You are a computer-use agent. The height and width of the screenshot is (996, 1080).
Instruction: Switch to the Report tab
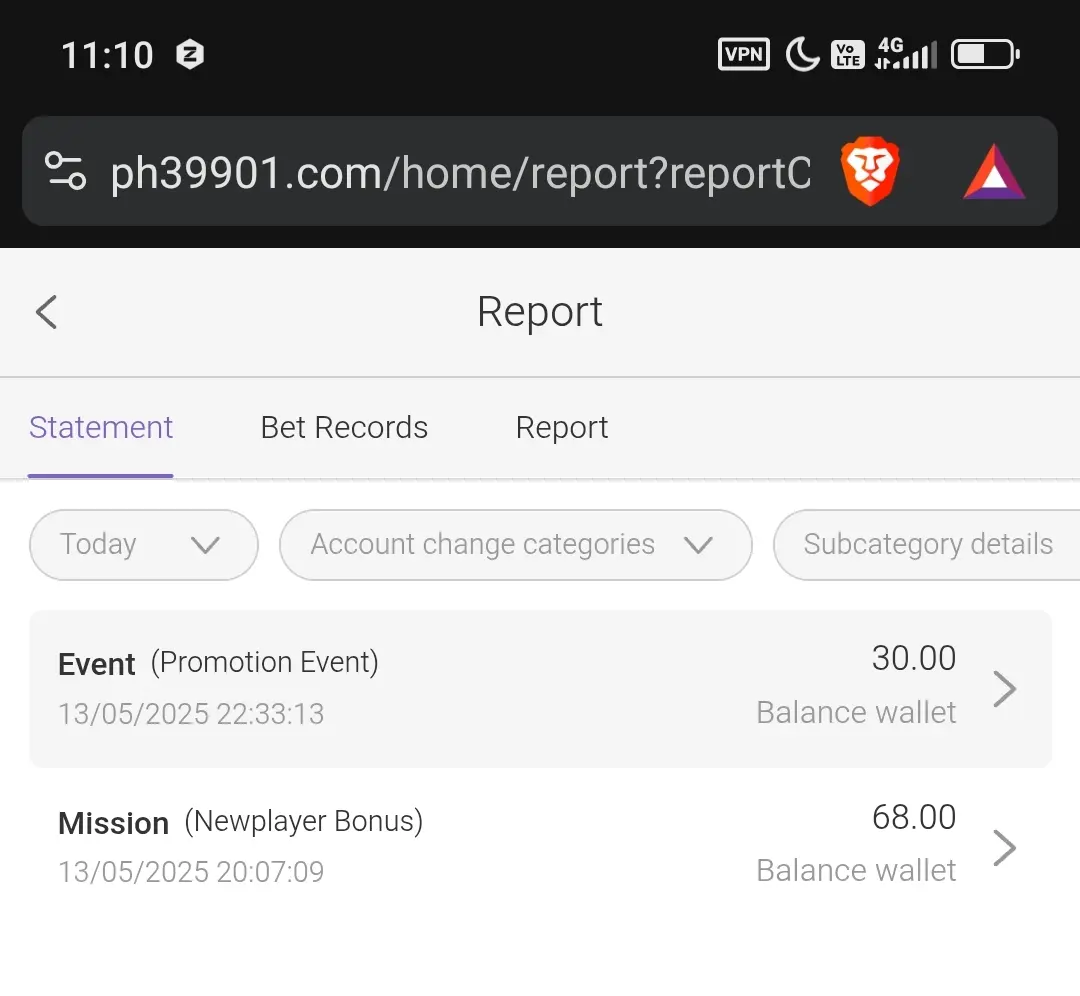point(562,428)
